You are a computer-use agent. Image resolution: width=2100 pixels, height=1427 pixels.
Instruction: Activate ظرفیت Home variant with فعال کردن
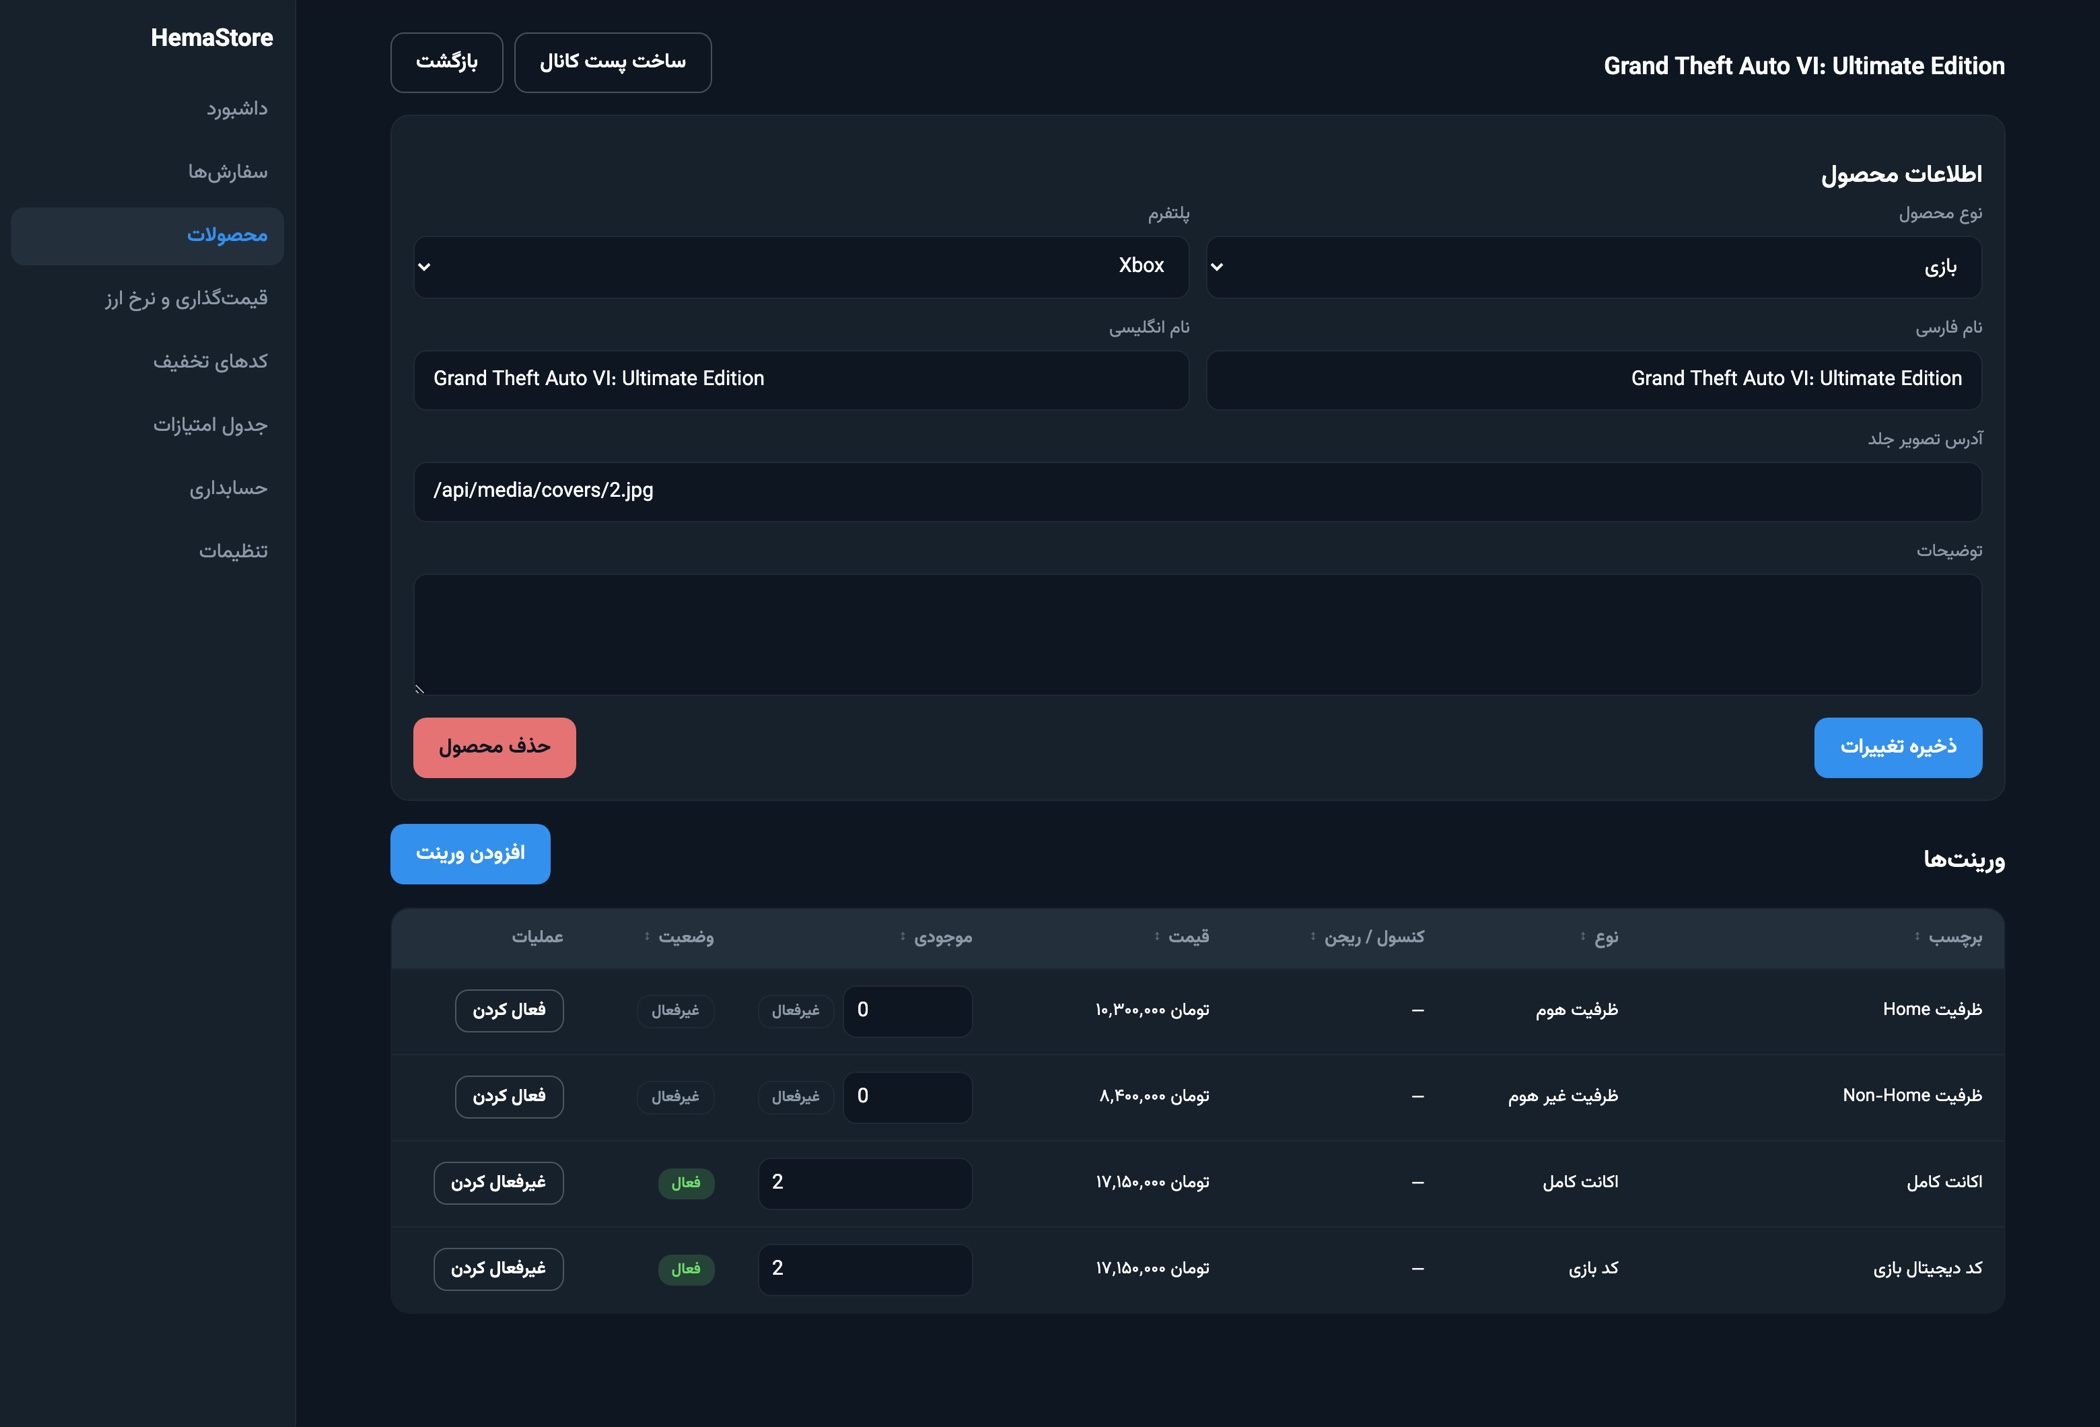click(509, 1010)
